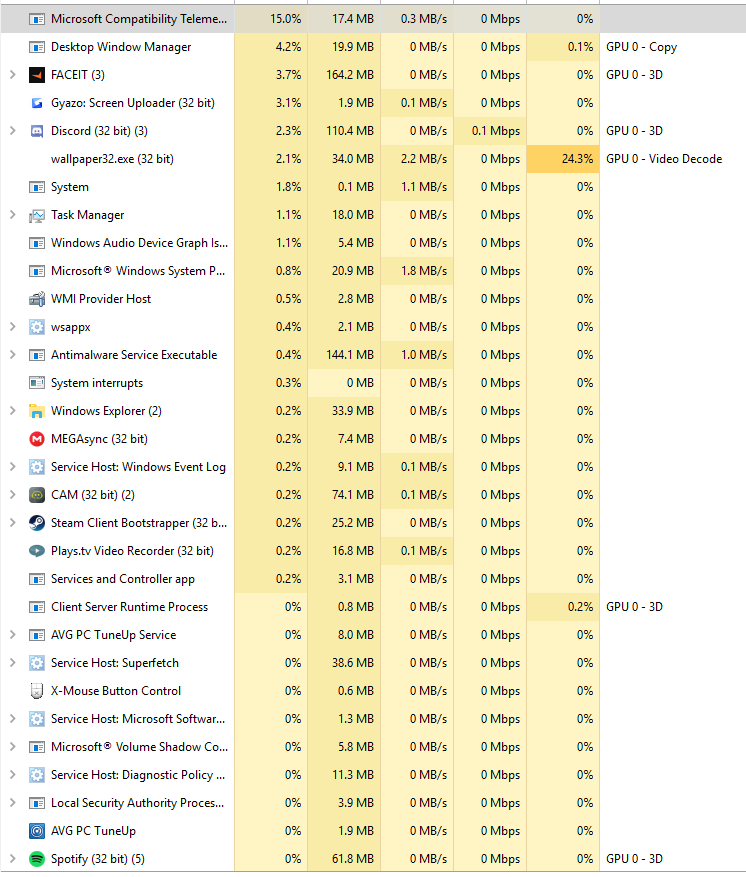The height and width of the screenshot is (877, 746).
Task: Select the CAM application icon
Action: 37,495
